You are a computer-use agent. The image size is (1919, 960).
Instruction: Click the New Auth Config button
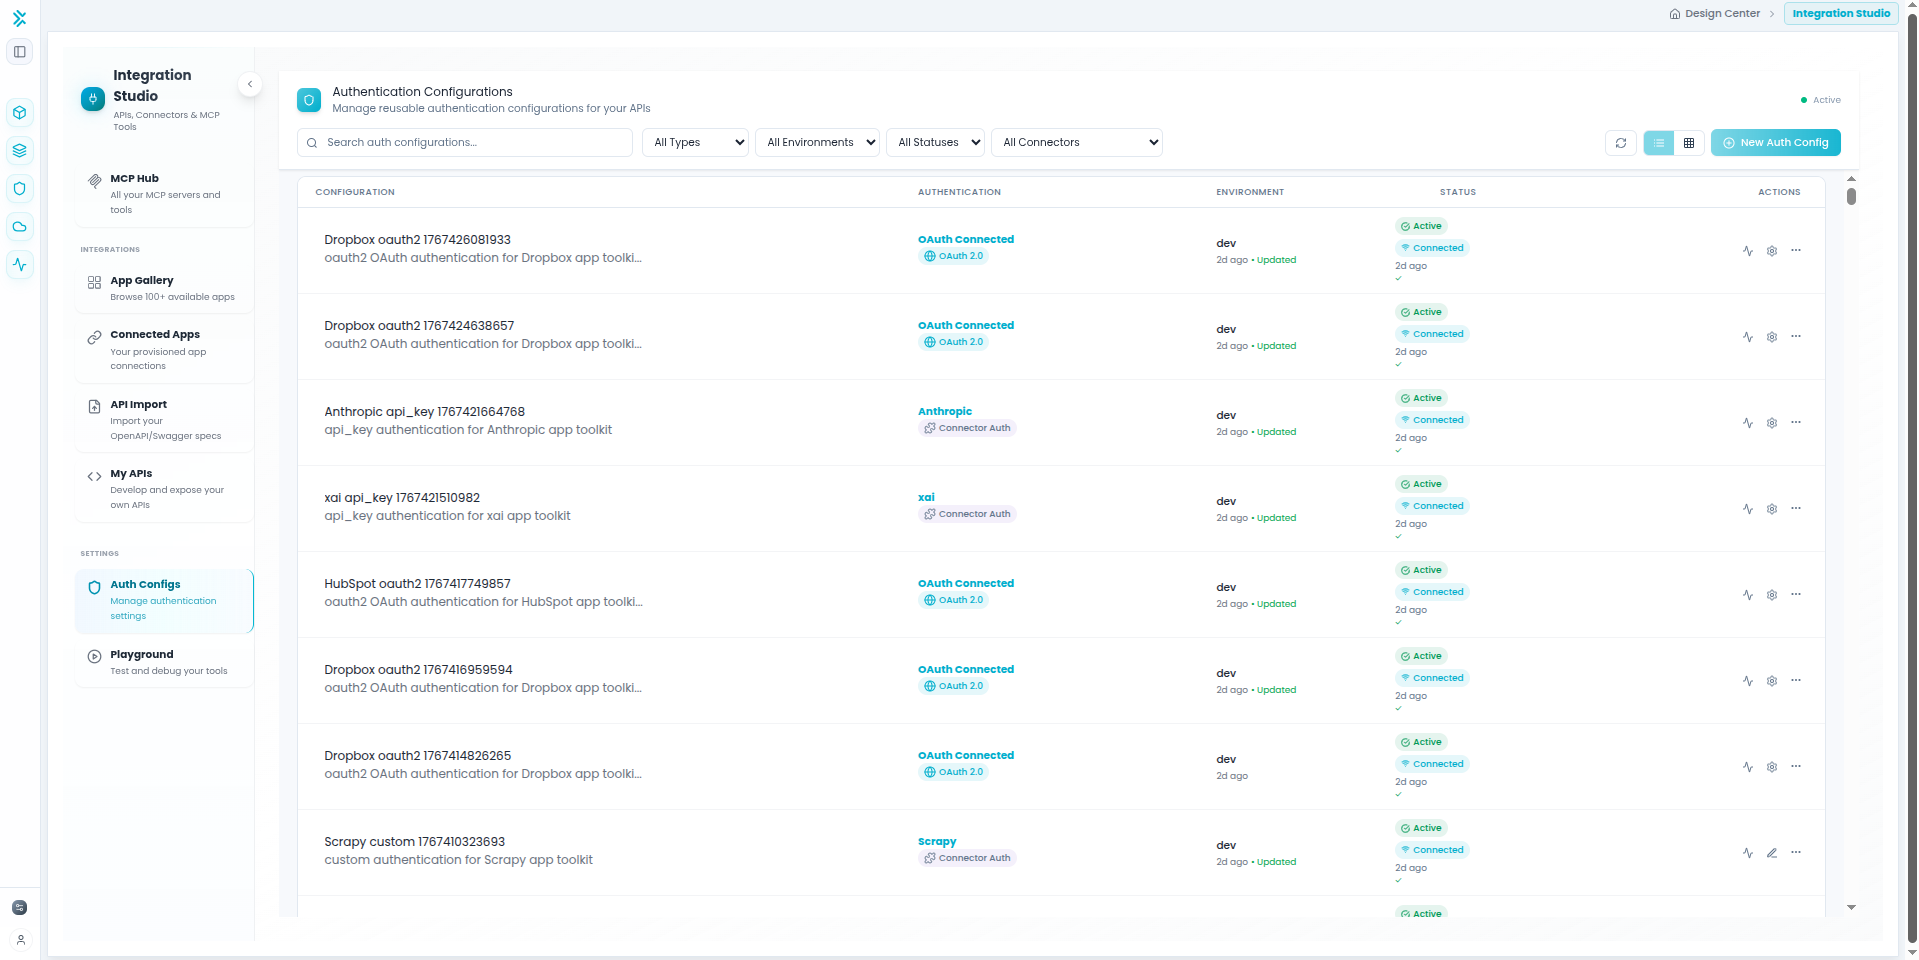pos(1775,143)
